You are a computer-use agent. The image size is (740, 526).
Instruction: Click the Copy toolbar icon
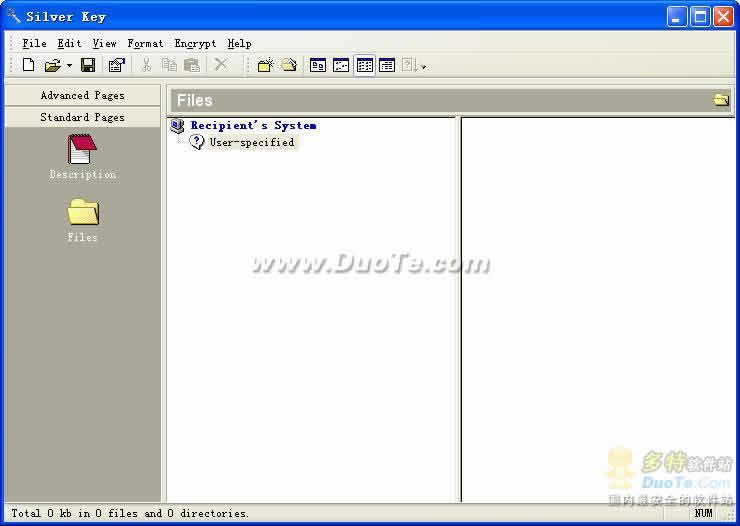point(169,65)
